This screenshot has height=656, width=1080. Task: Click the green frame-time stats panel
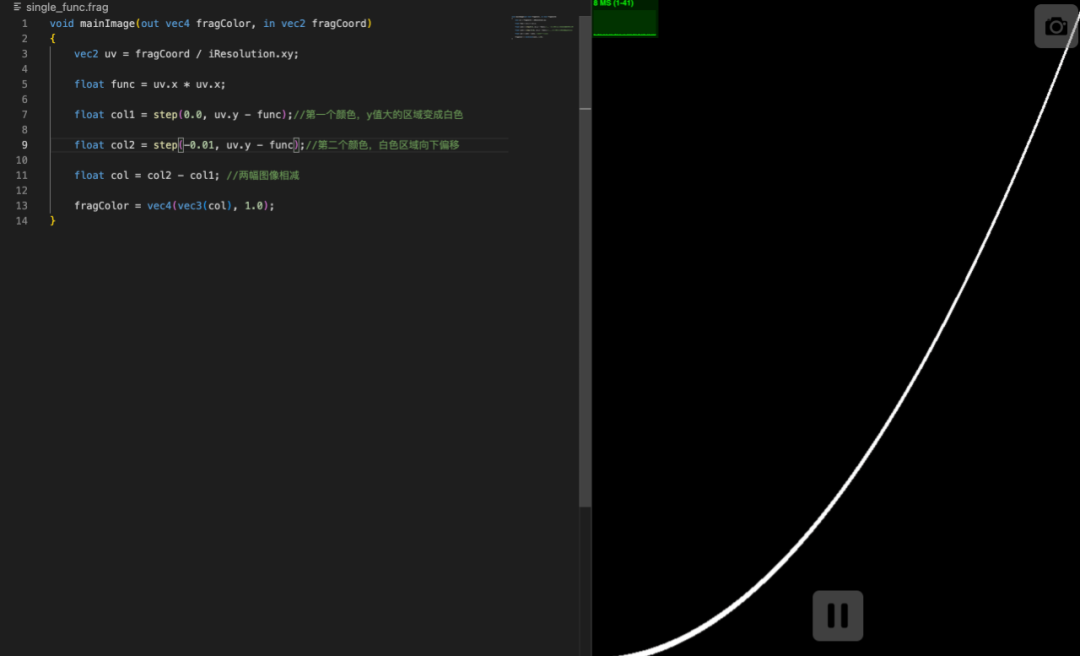point(624,18)
